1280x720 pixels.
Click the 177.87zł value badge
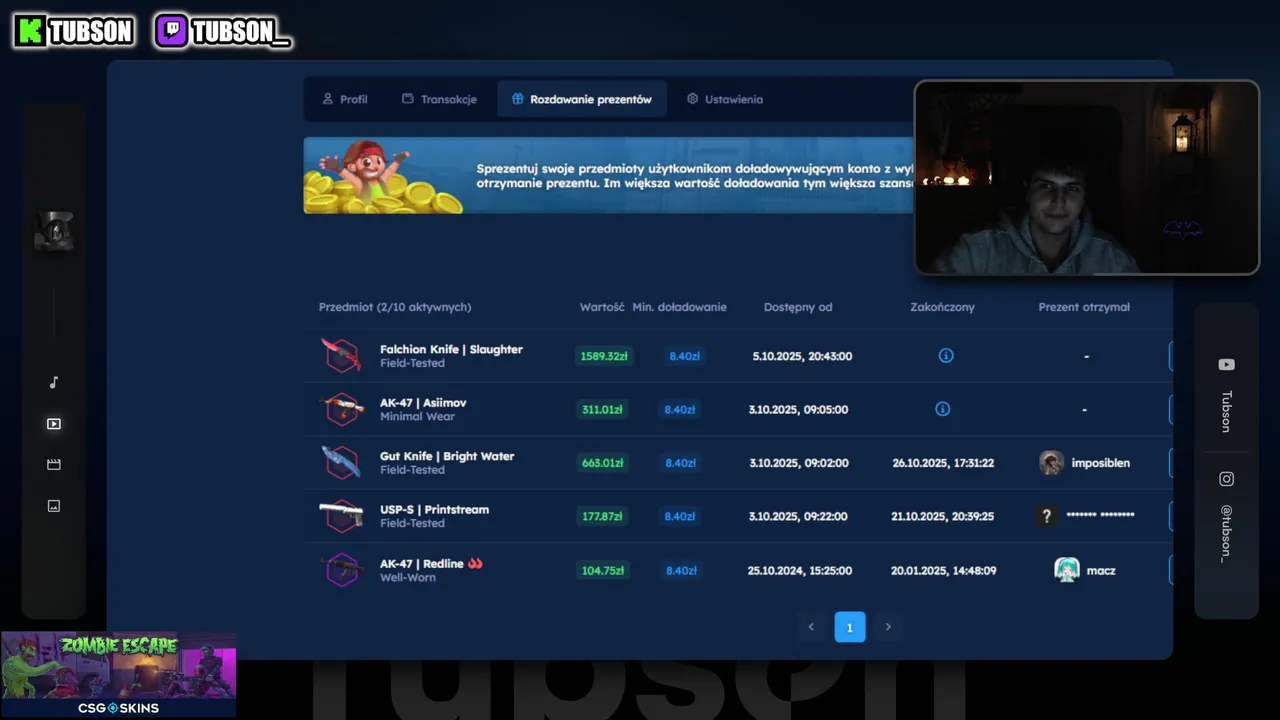click(602, 516)
